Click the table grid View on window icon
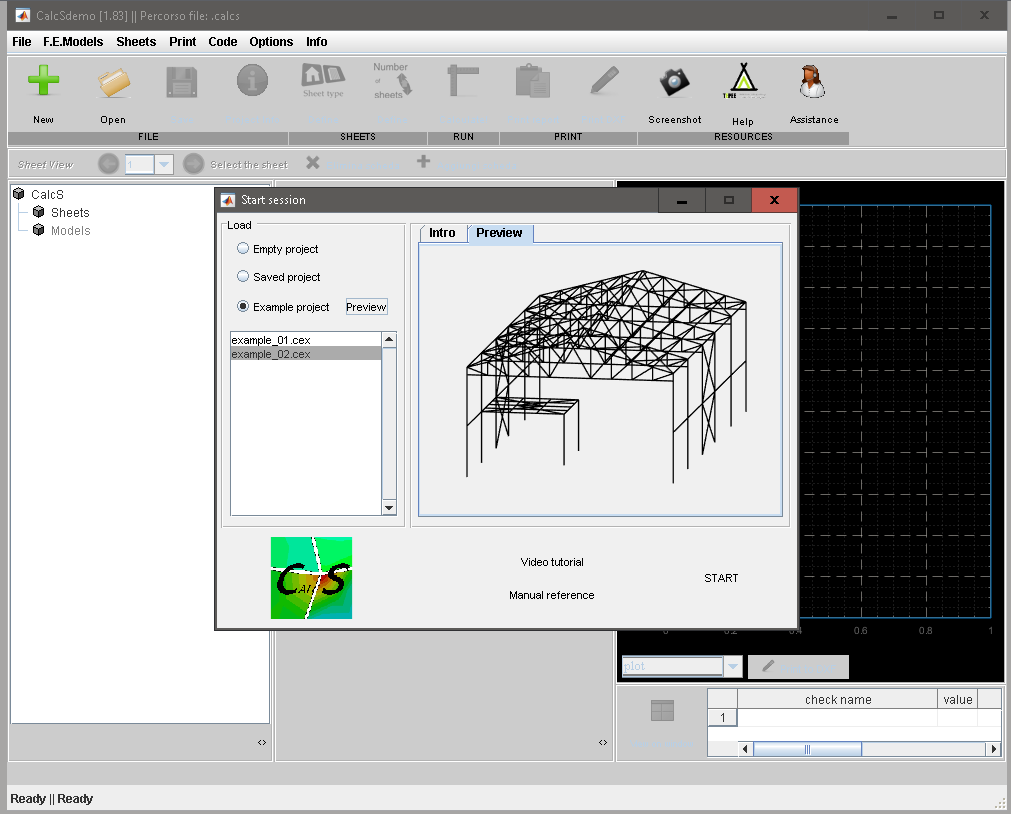Image resolution: width=1011 pixels, height=814 pixels. tap(662, 710)
